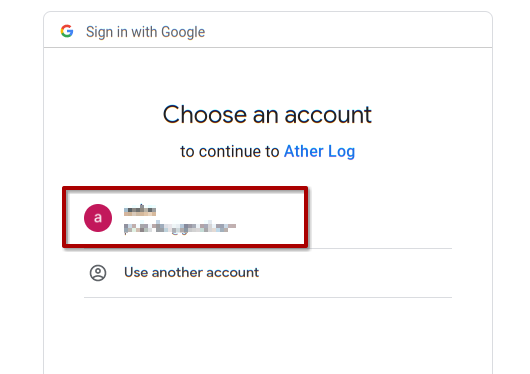This screenshot has height=374, width=530.
Task: Click the word "Log" in the app link
Action: [x=342, y=152]
